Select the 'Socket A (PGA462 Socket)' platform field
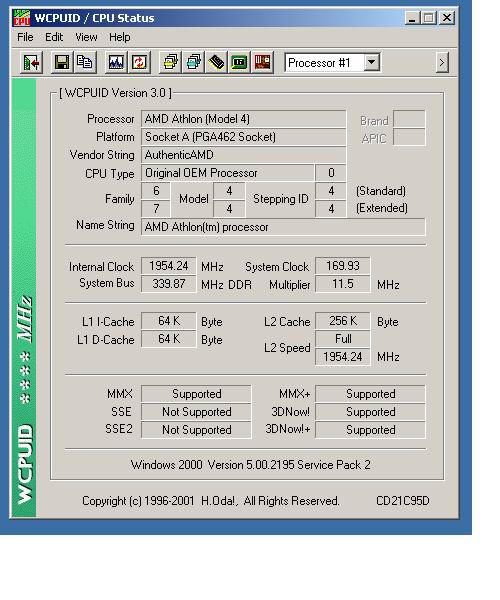Image resolution: width=500 pixels, height=600 pixels. point(244,137)
